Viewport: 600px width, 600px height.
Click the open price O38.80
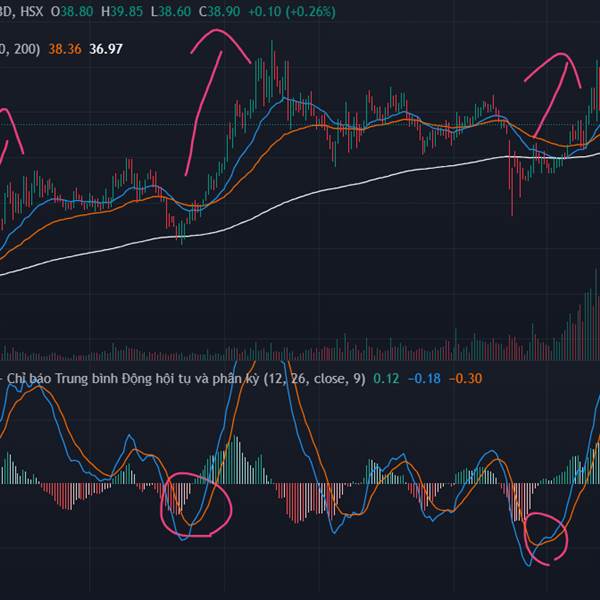coord(72,11)
